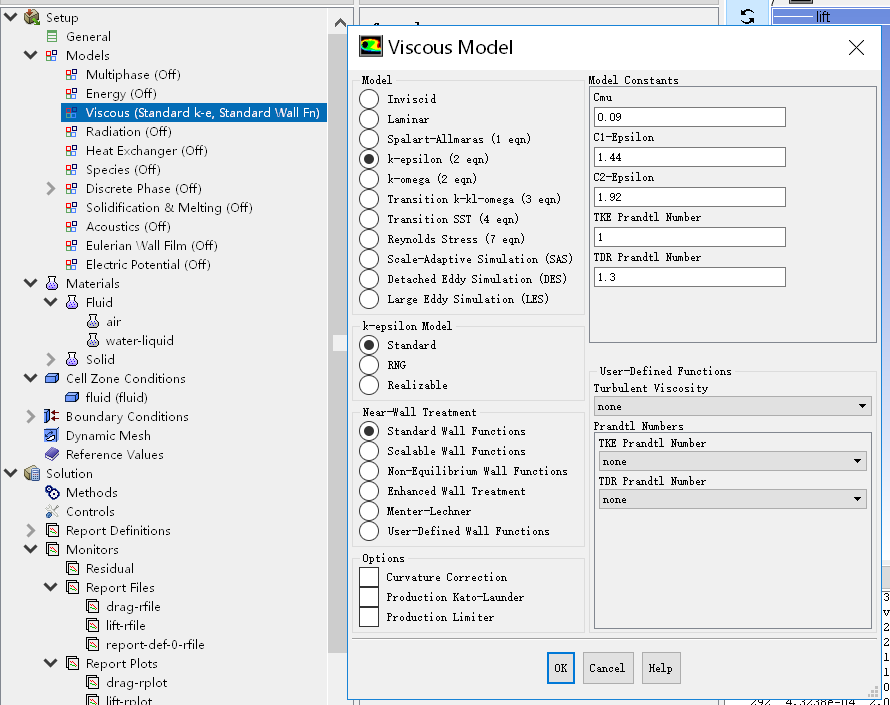This screenshot has width=890, height=705.
Task: Click the lift-rfile report icon
Action: [93, 626]
